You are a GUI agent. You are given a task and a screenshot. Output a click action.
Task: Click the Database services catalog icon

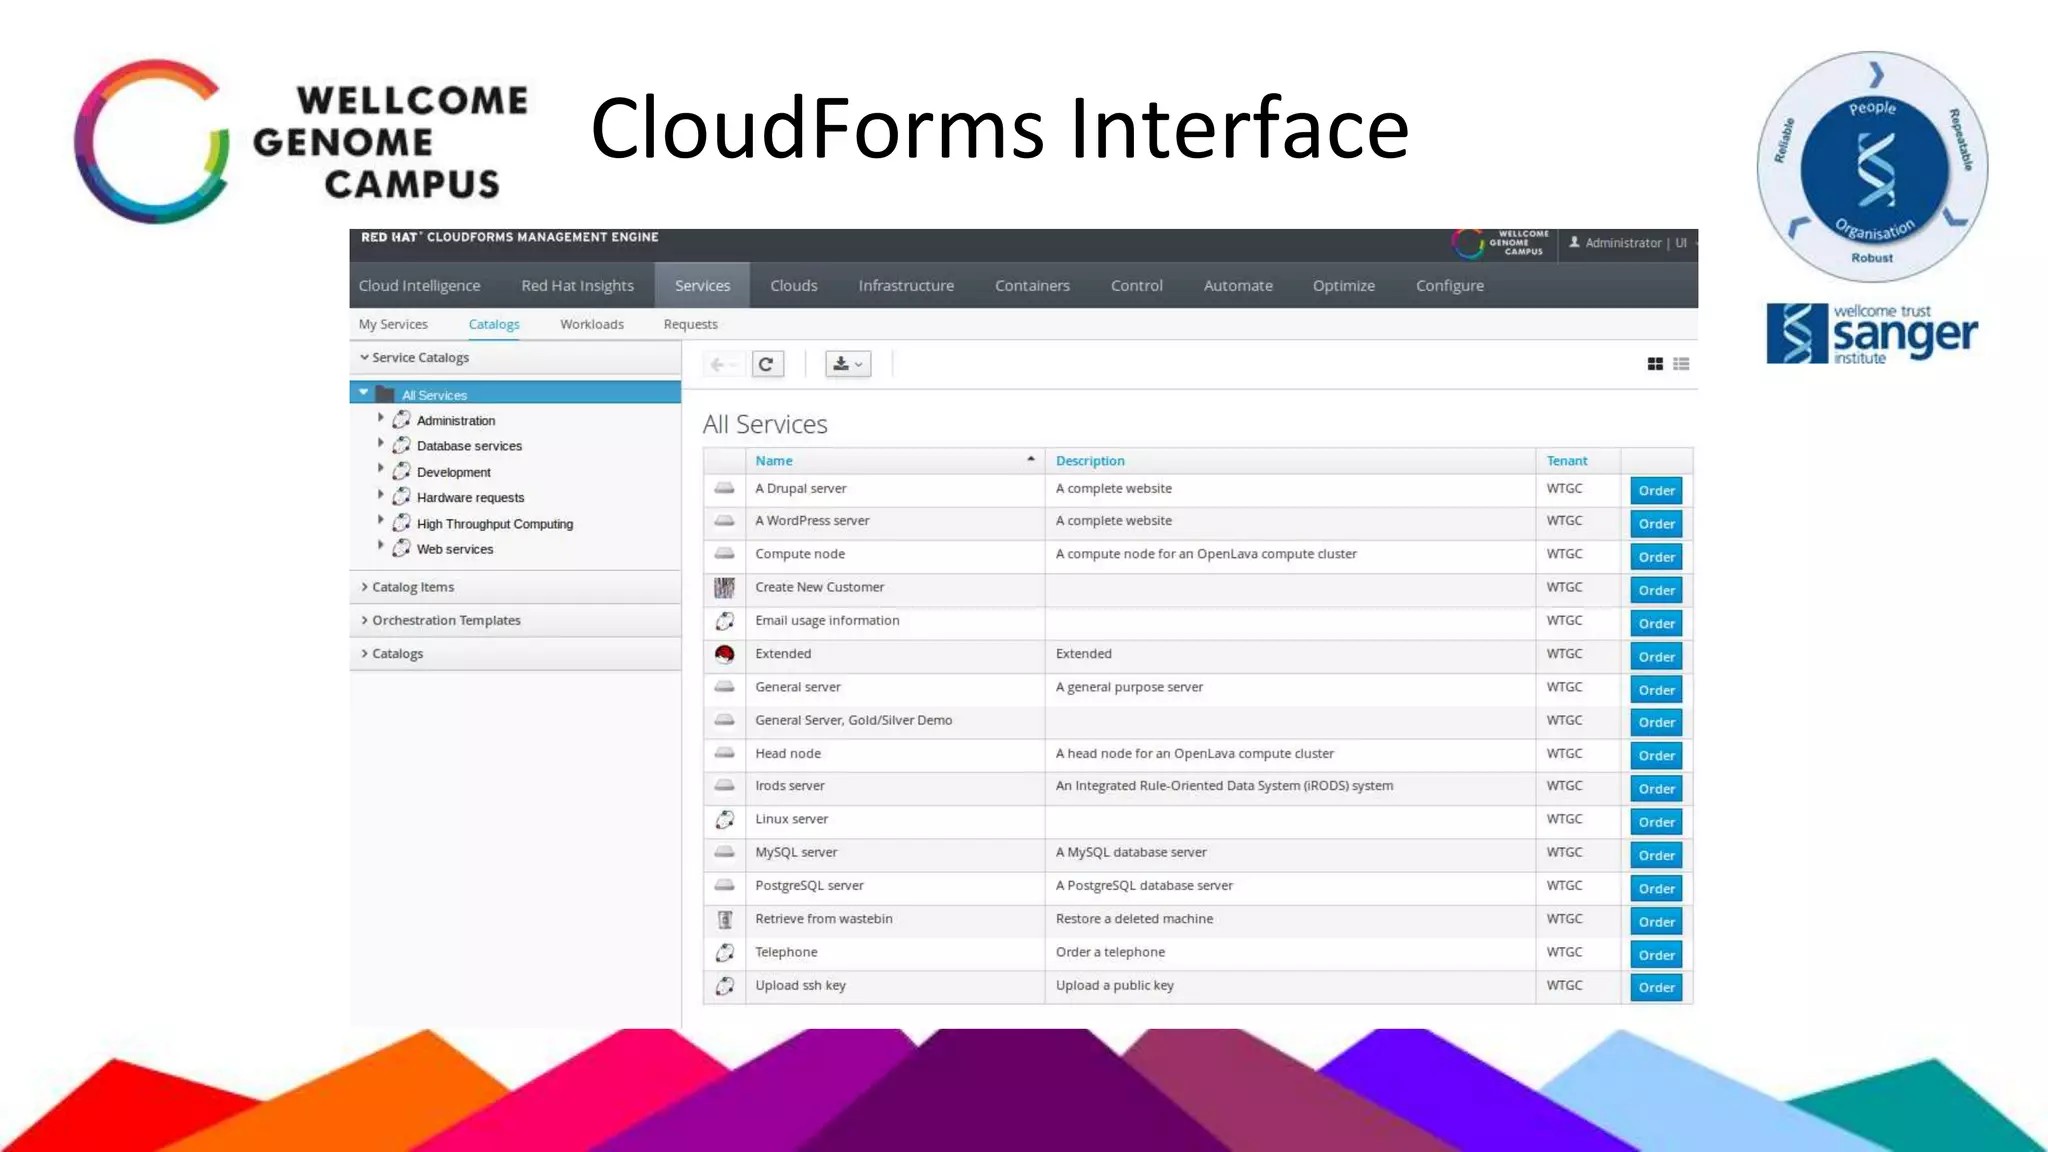pos(401,445)
